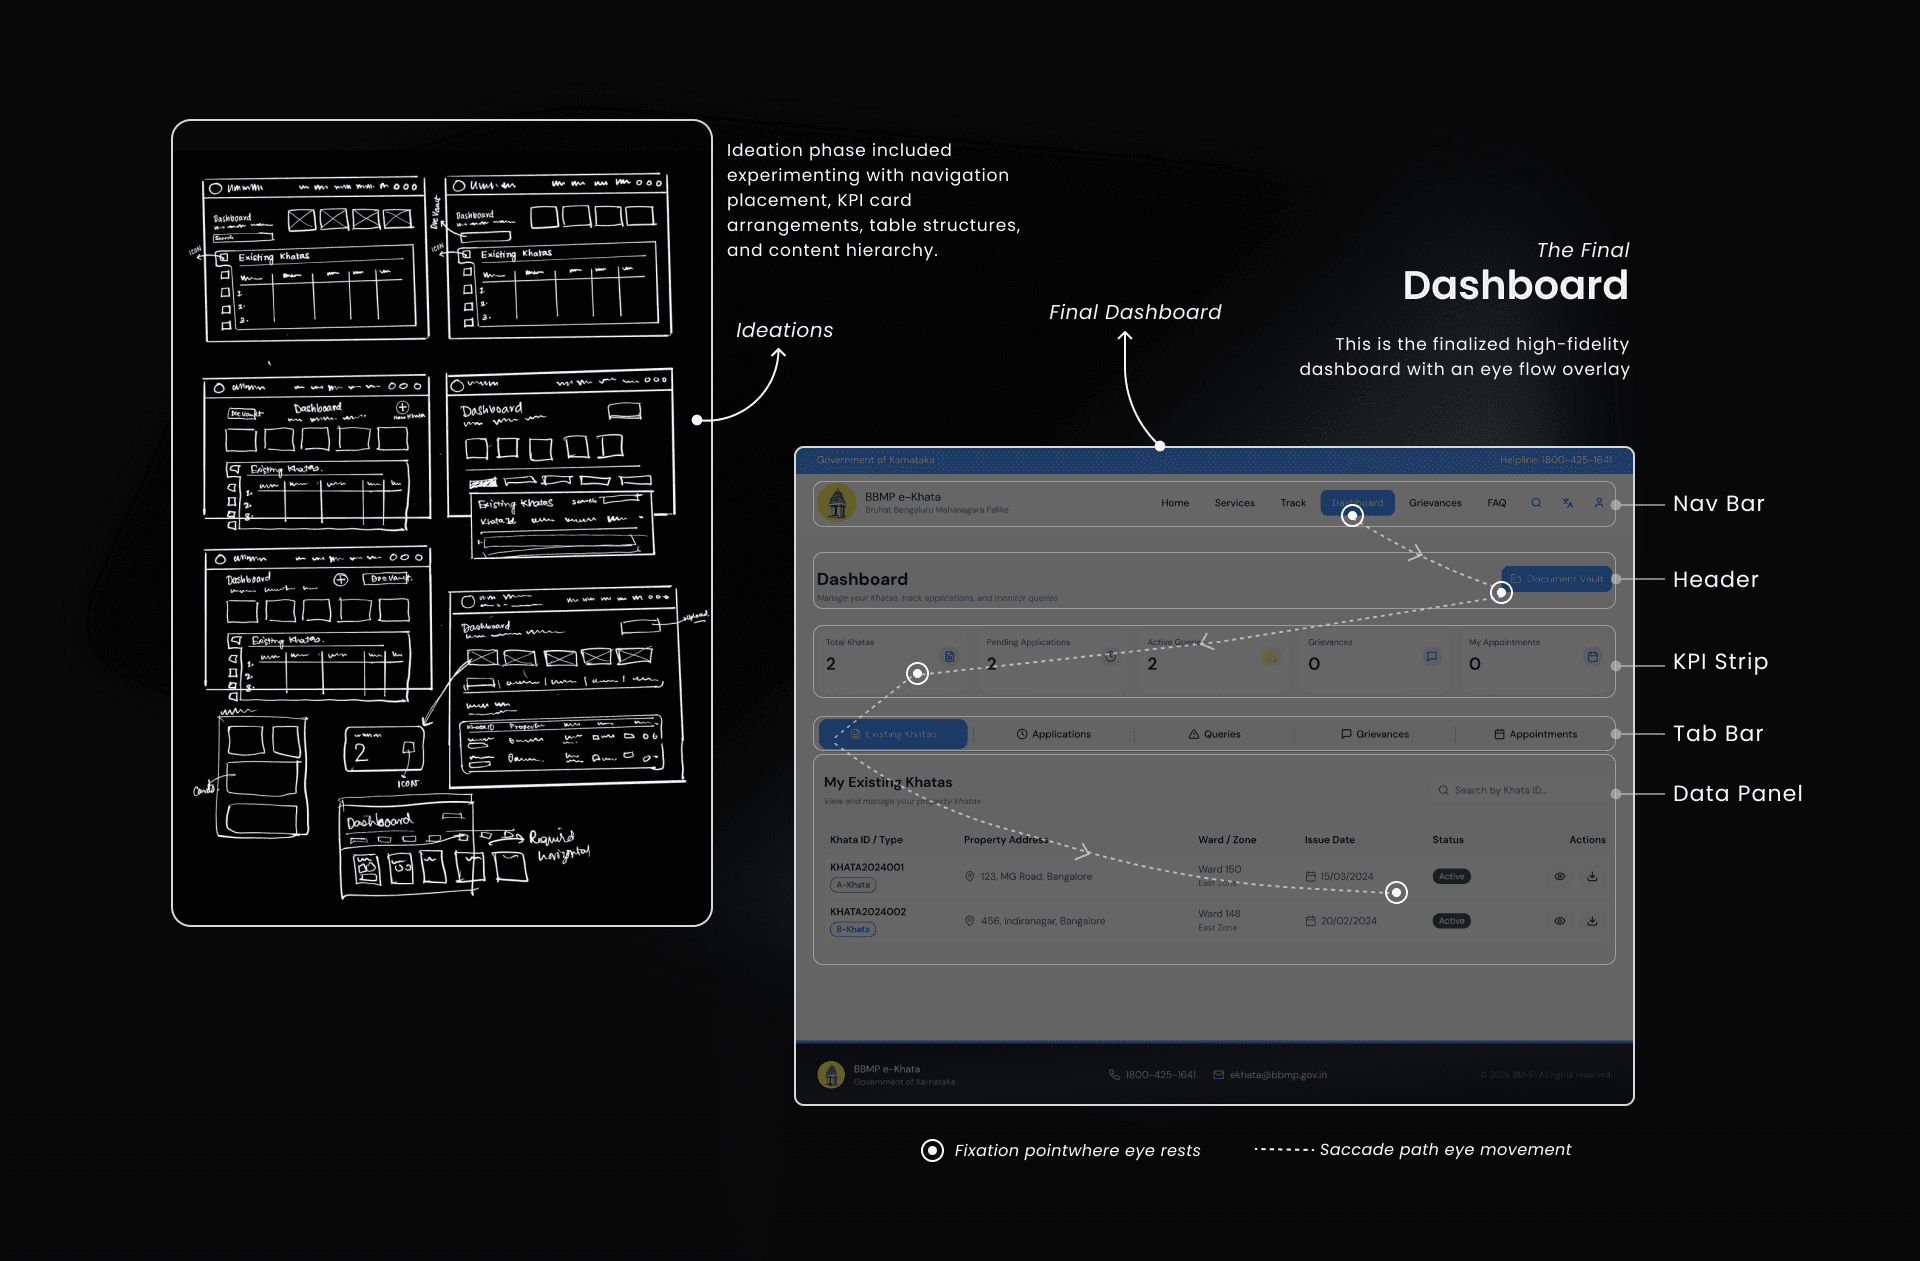View KHATA2024002 via the eye icon
Viewport: 1920px width, 1261px height.
click(1559, 921)
